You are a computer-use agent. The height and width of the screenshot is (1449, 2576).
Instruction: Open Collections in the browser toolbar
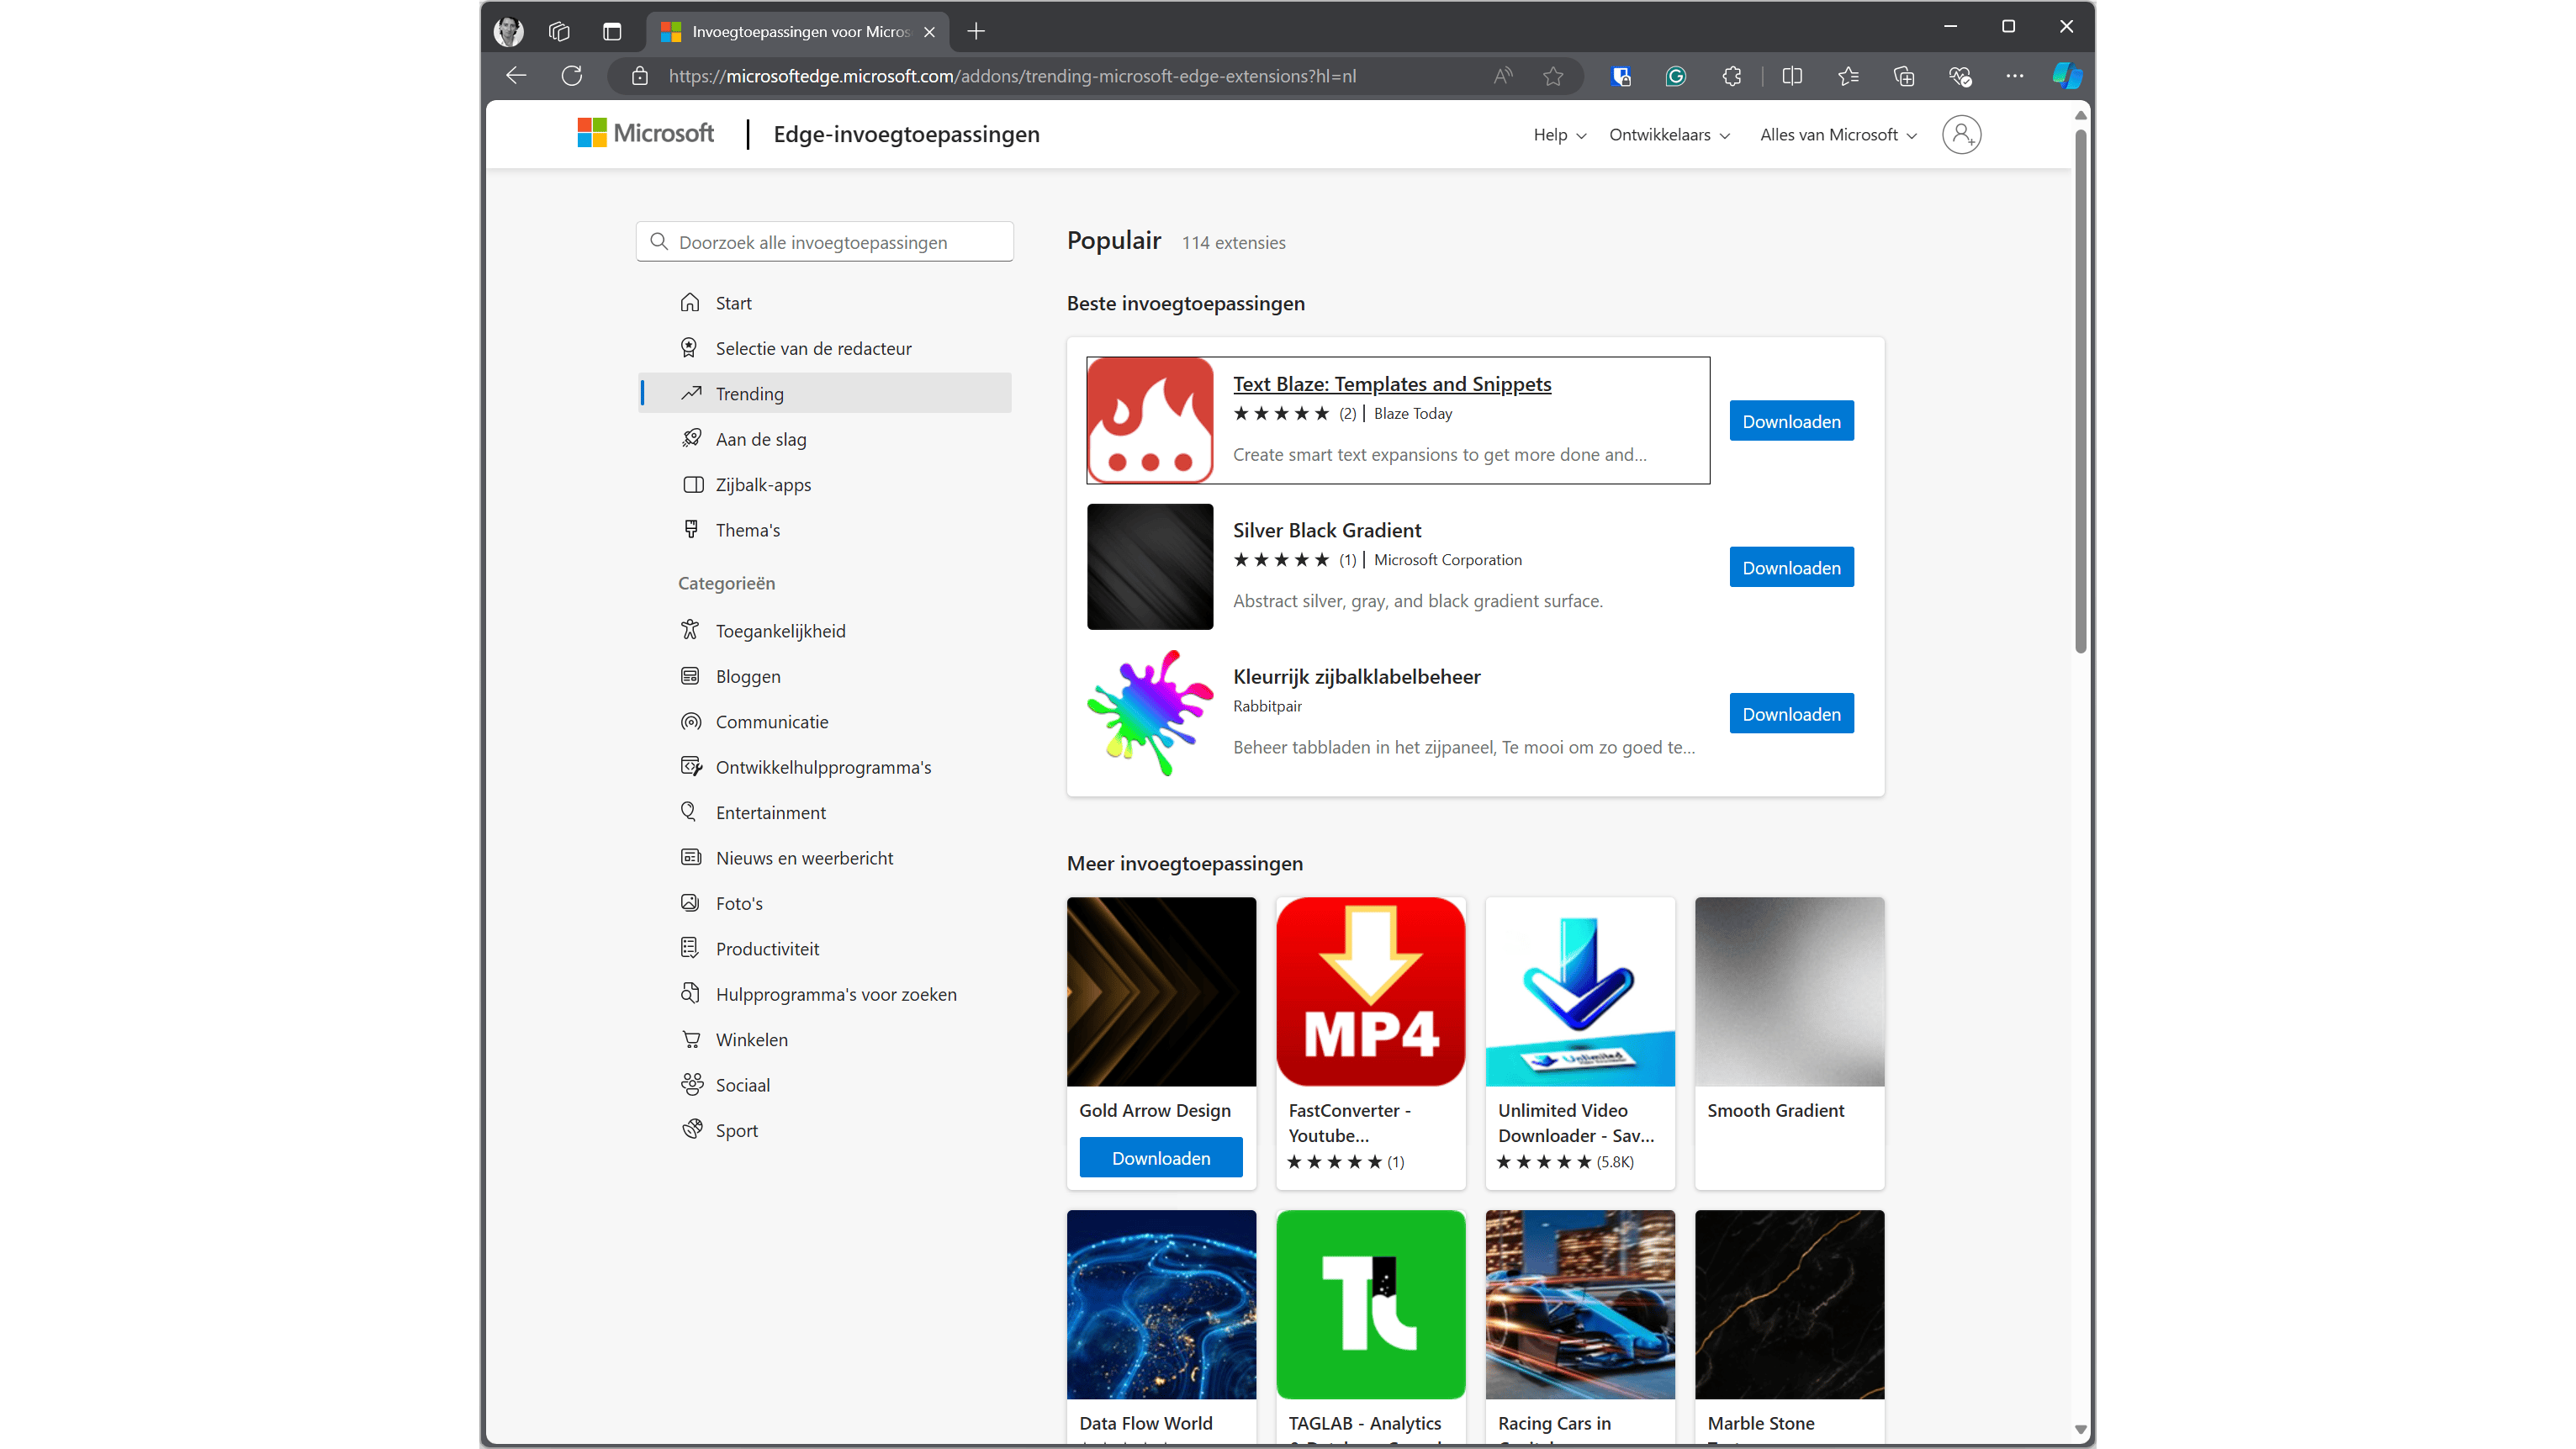[x=1904, y=76]
